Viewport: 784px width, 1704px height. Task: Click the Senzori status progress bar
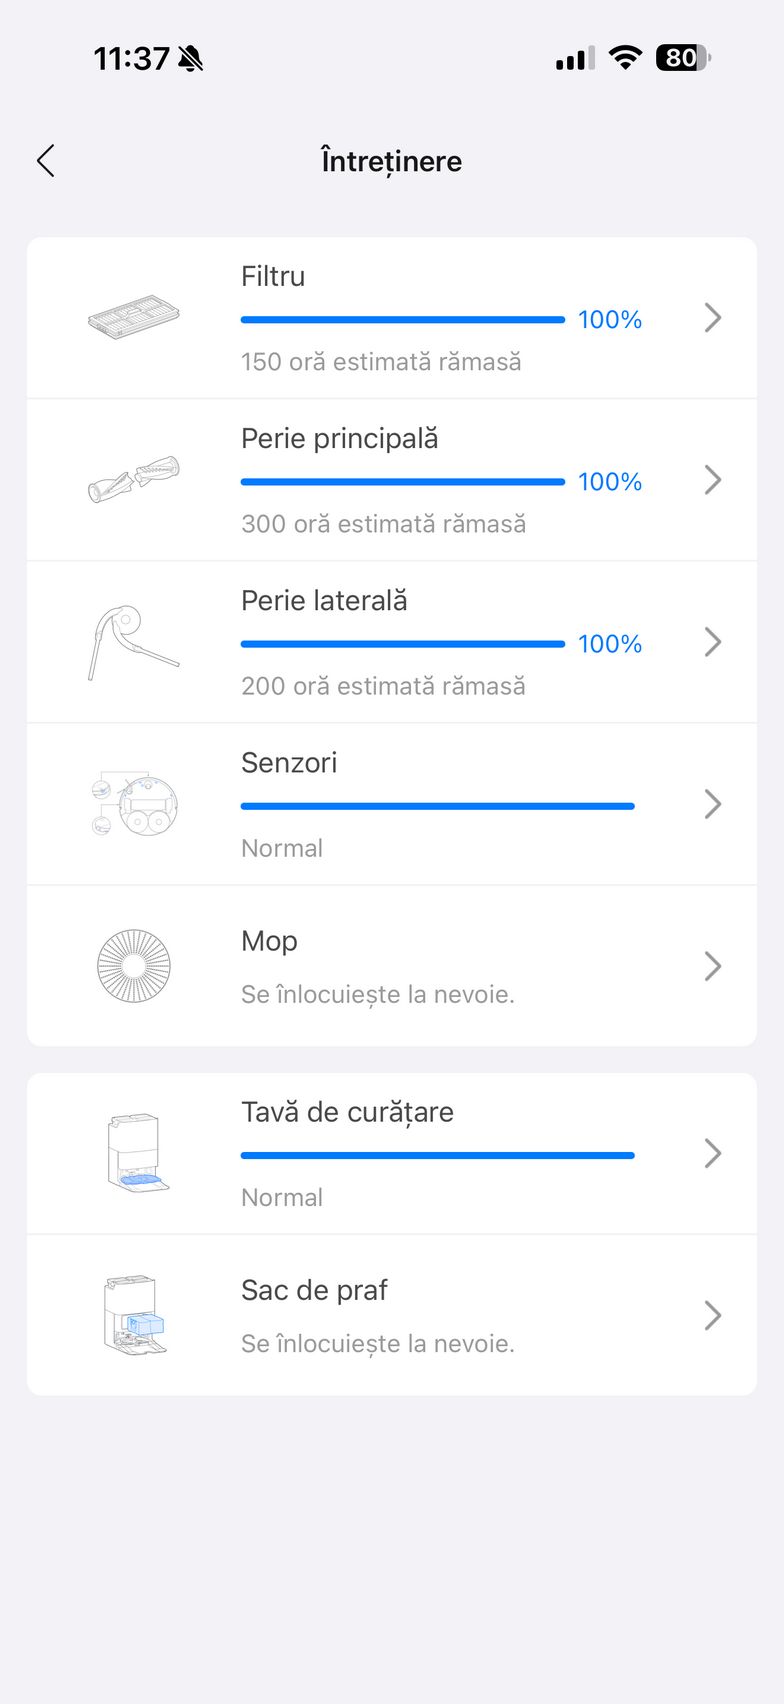coord(437,806)
